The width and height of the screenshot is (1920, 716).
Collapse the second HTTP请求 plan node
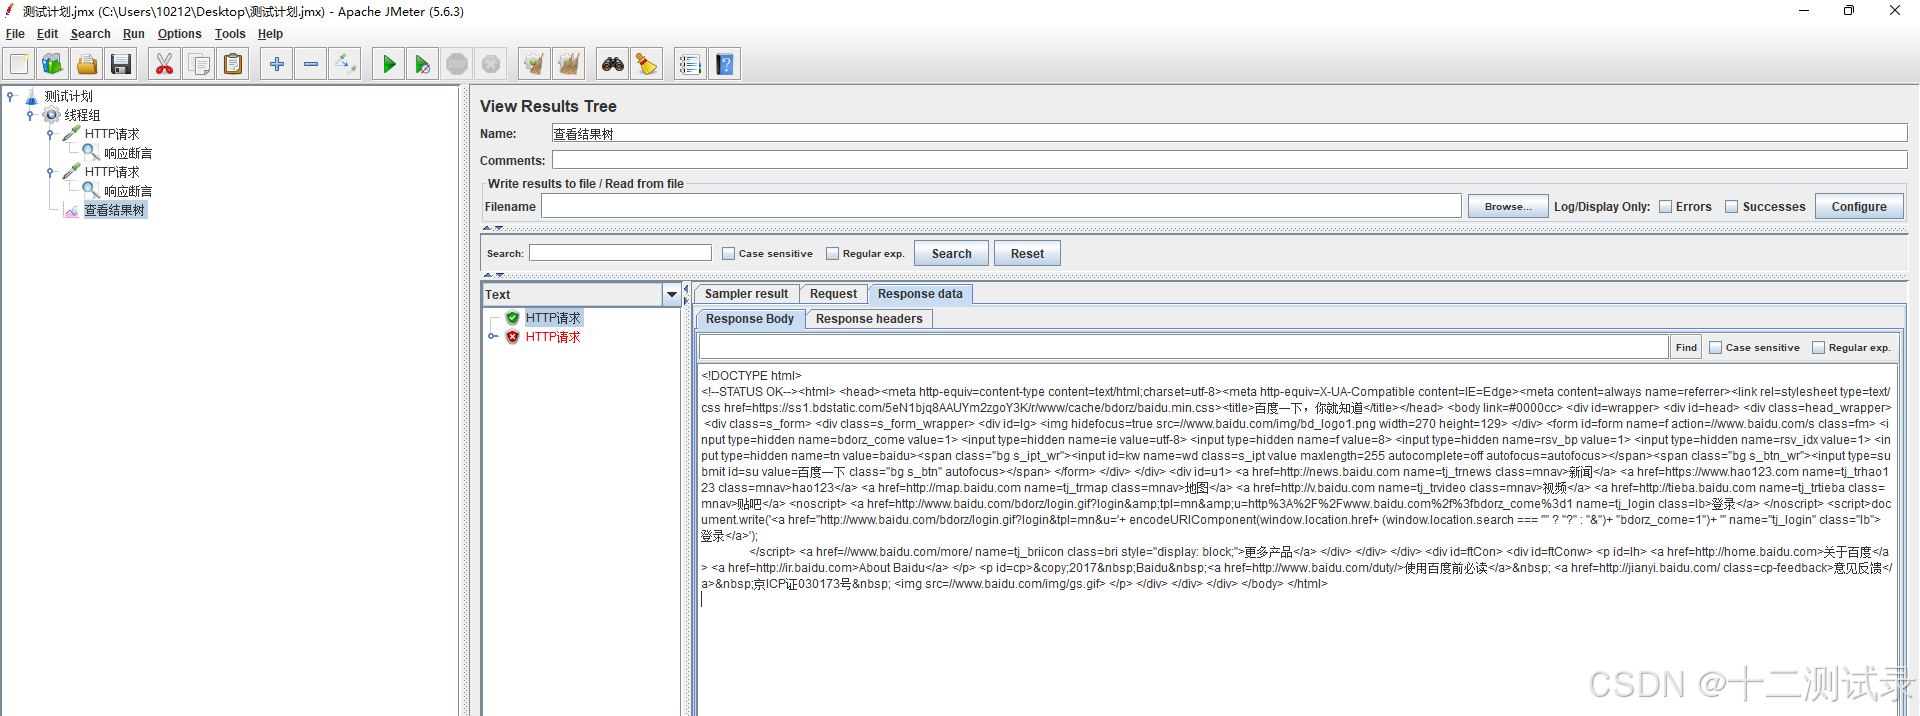pos(50,172)
